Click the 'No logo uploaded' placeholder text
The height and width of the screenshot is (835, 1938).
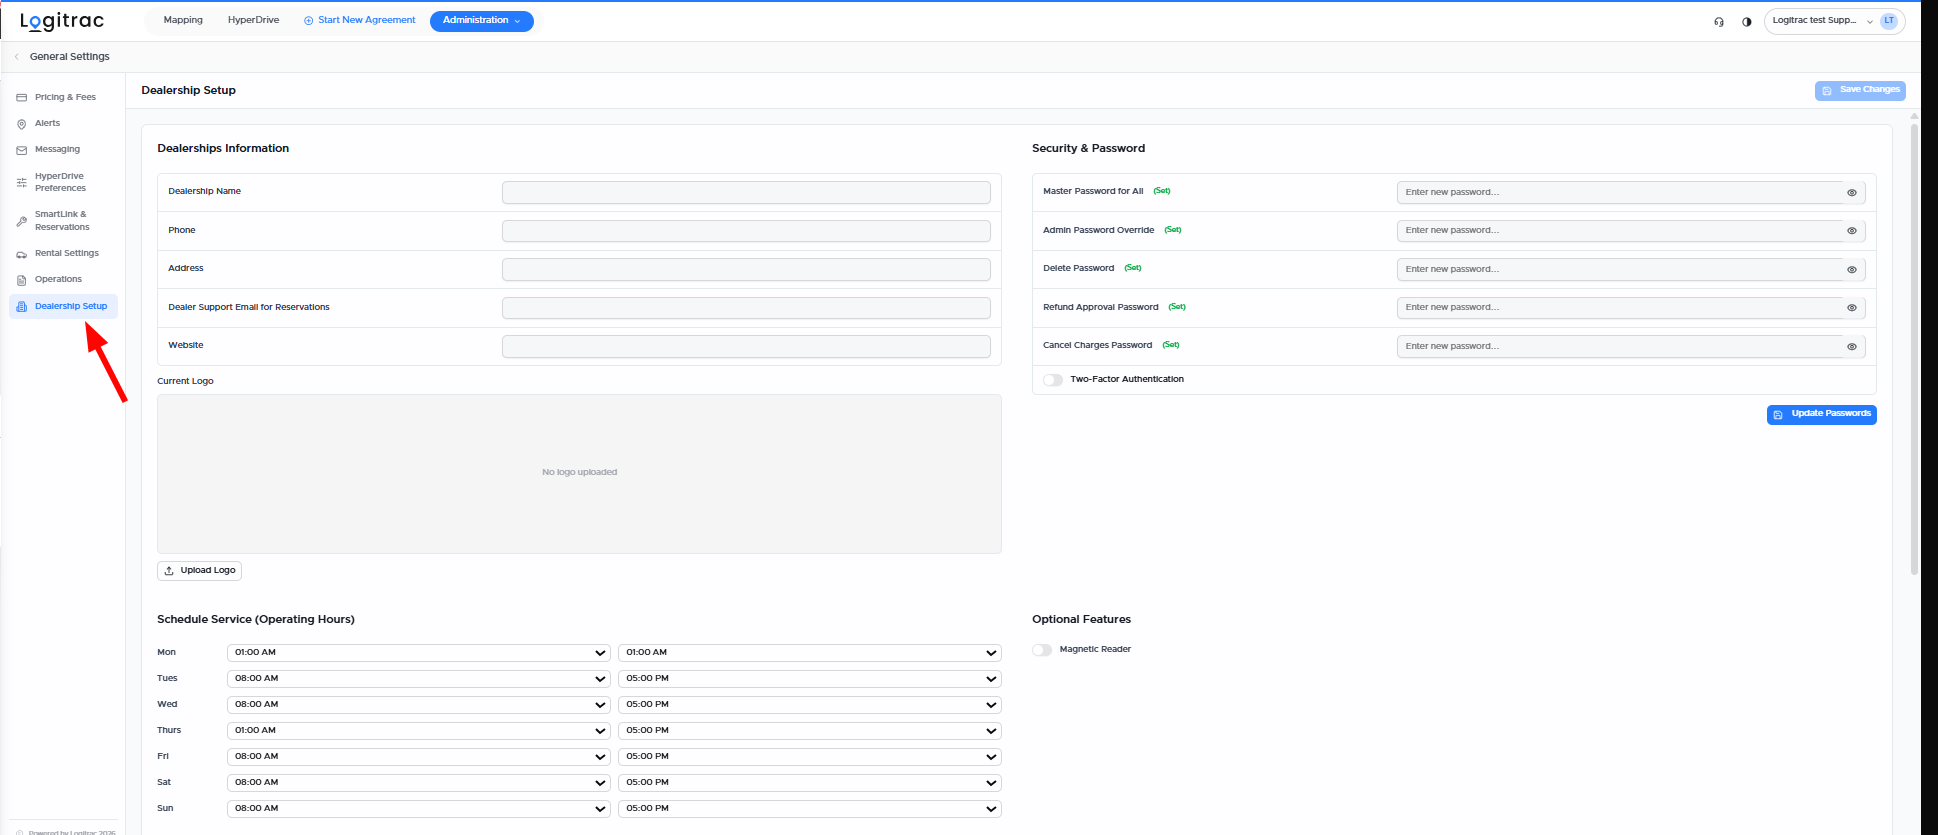(x=580, y=473)
